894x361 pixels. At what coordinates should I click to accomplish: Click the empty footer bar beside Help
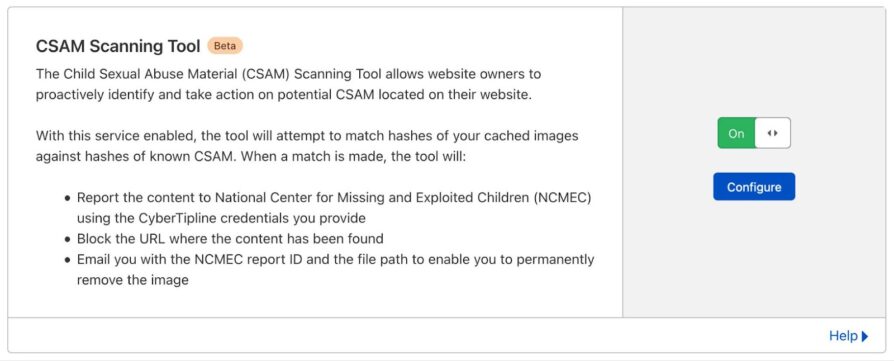pyautogui.click(x=416, y=335)
